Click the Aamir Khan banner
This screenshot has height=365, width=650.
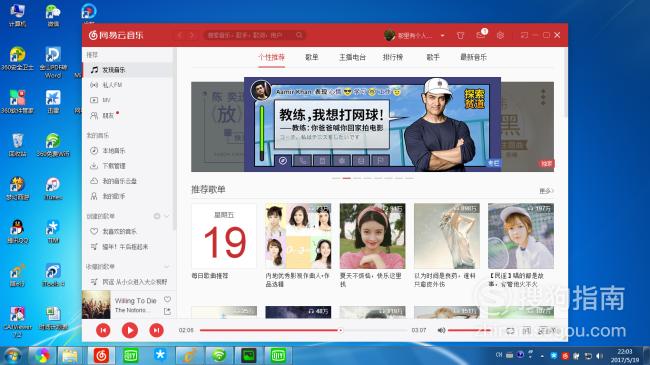point(372,124)
